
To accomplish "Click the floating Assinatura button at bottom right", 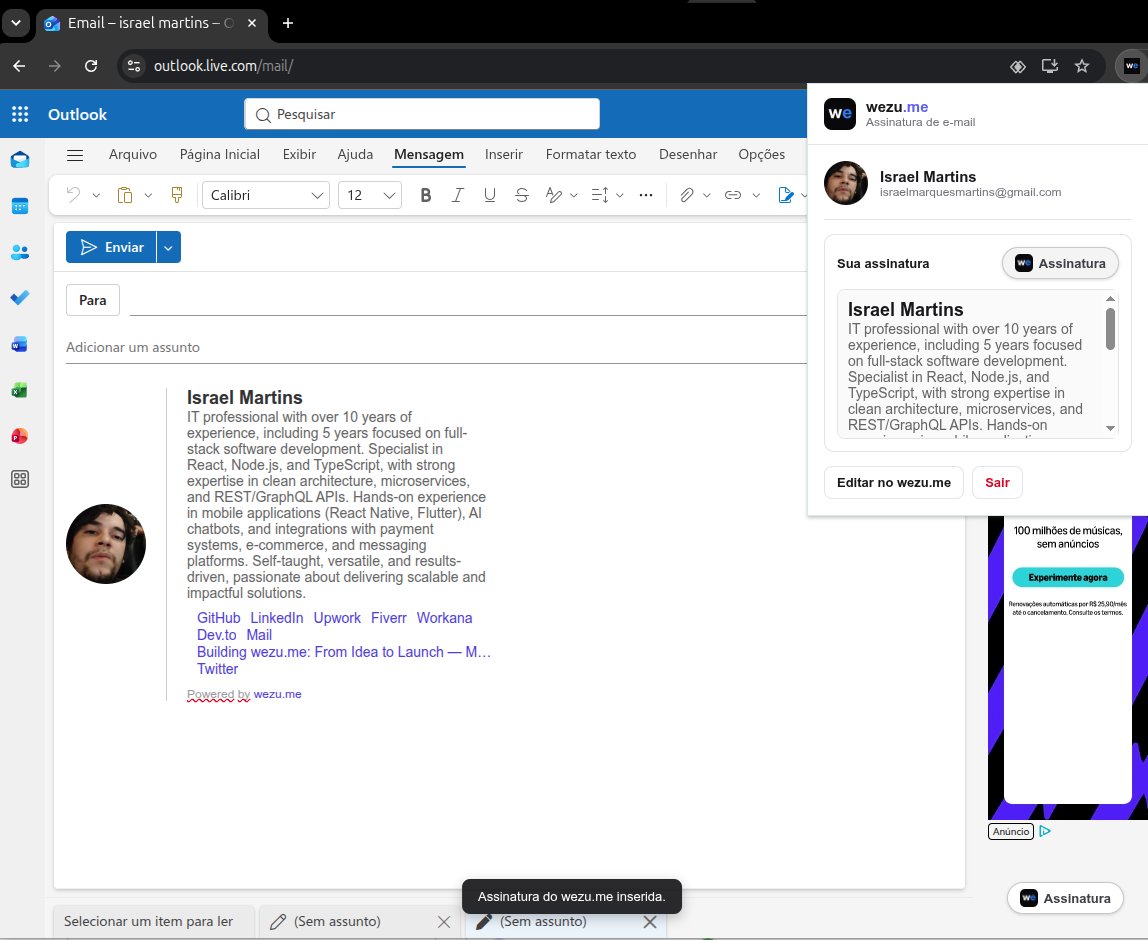I will coord(1065,898).
